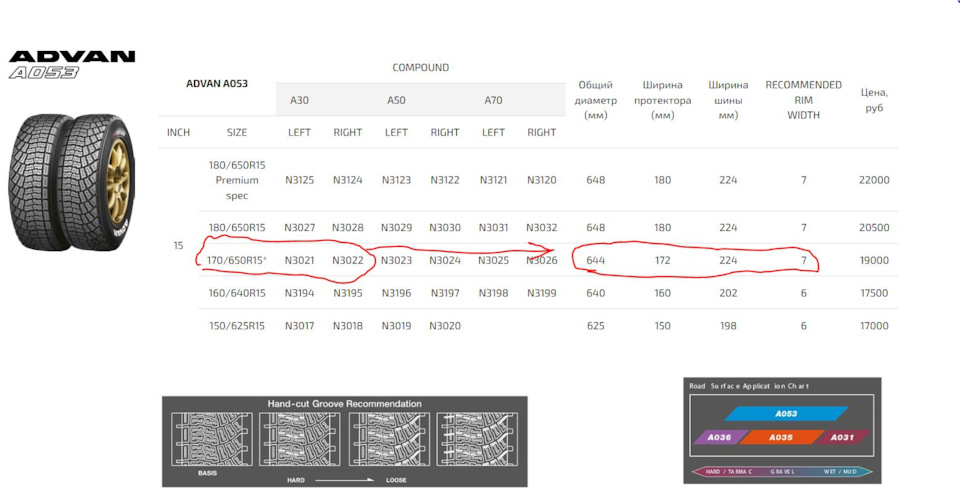Click the 644 overall diameter value
This screenshot has width=960, height=495.
point(596,260)
